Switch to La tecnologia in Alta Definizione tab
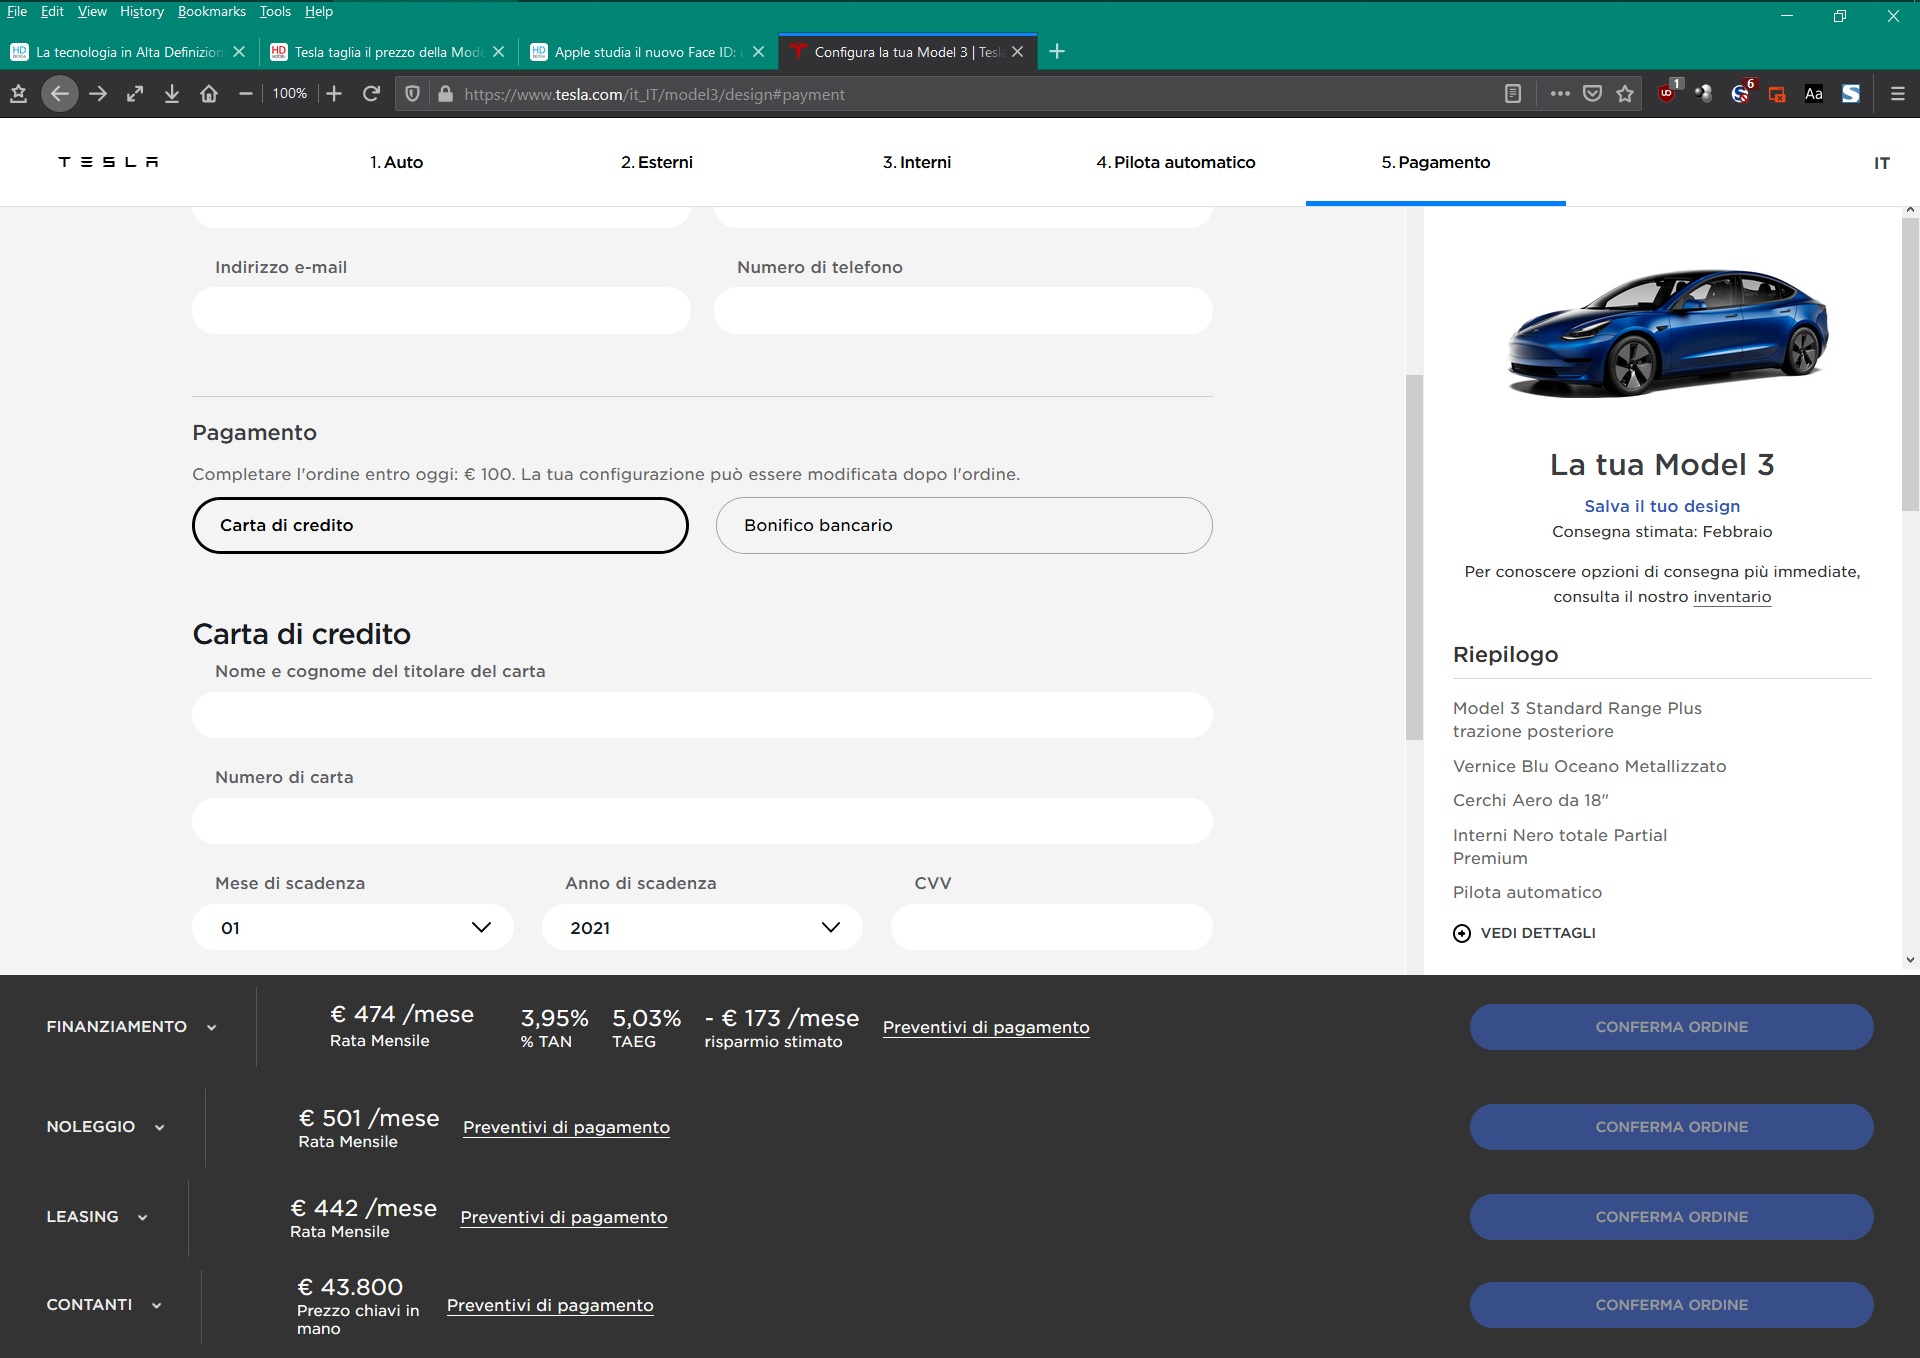Screen dimensions: 1920x1358 click(128, 52)
